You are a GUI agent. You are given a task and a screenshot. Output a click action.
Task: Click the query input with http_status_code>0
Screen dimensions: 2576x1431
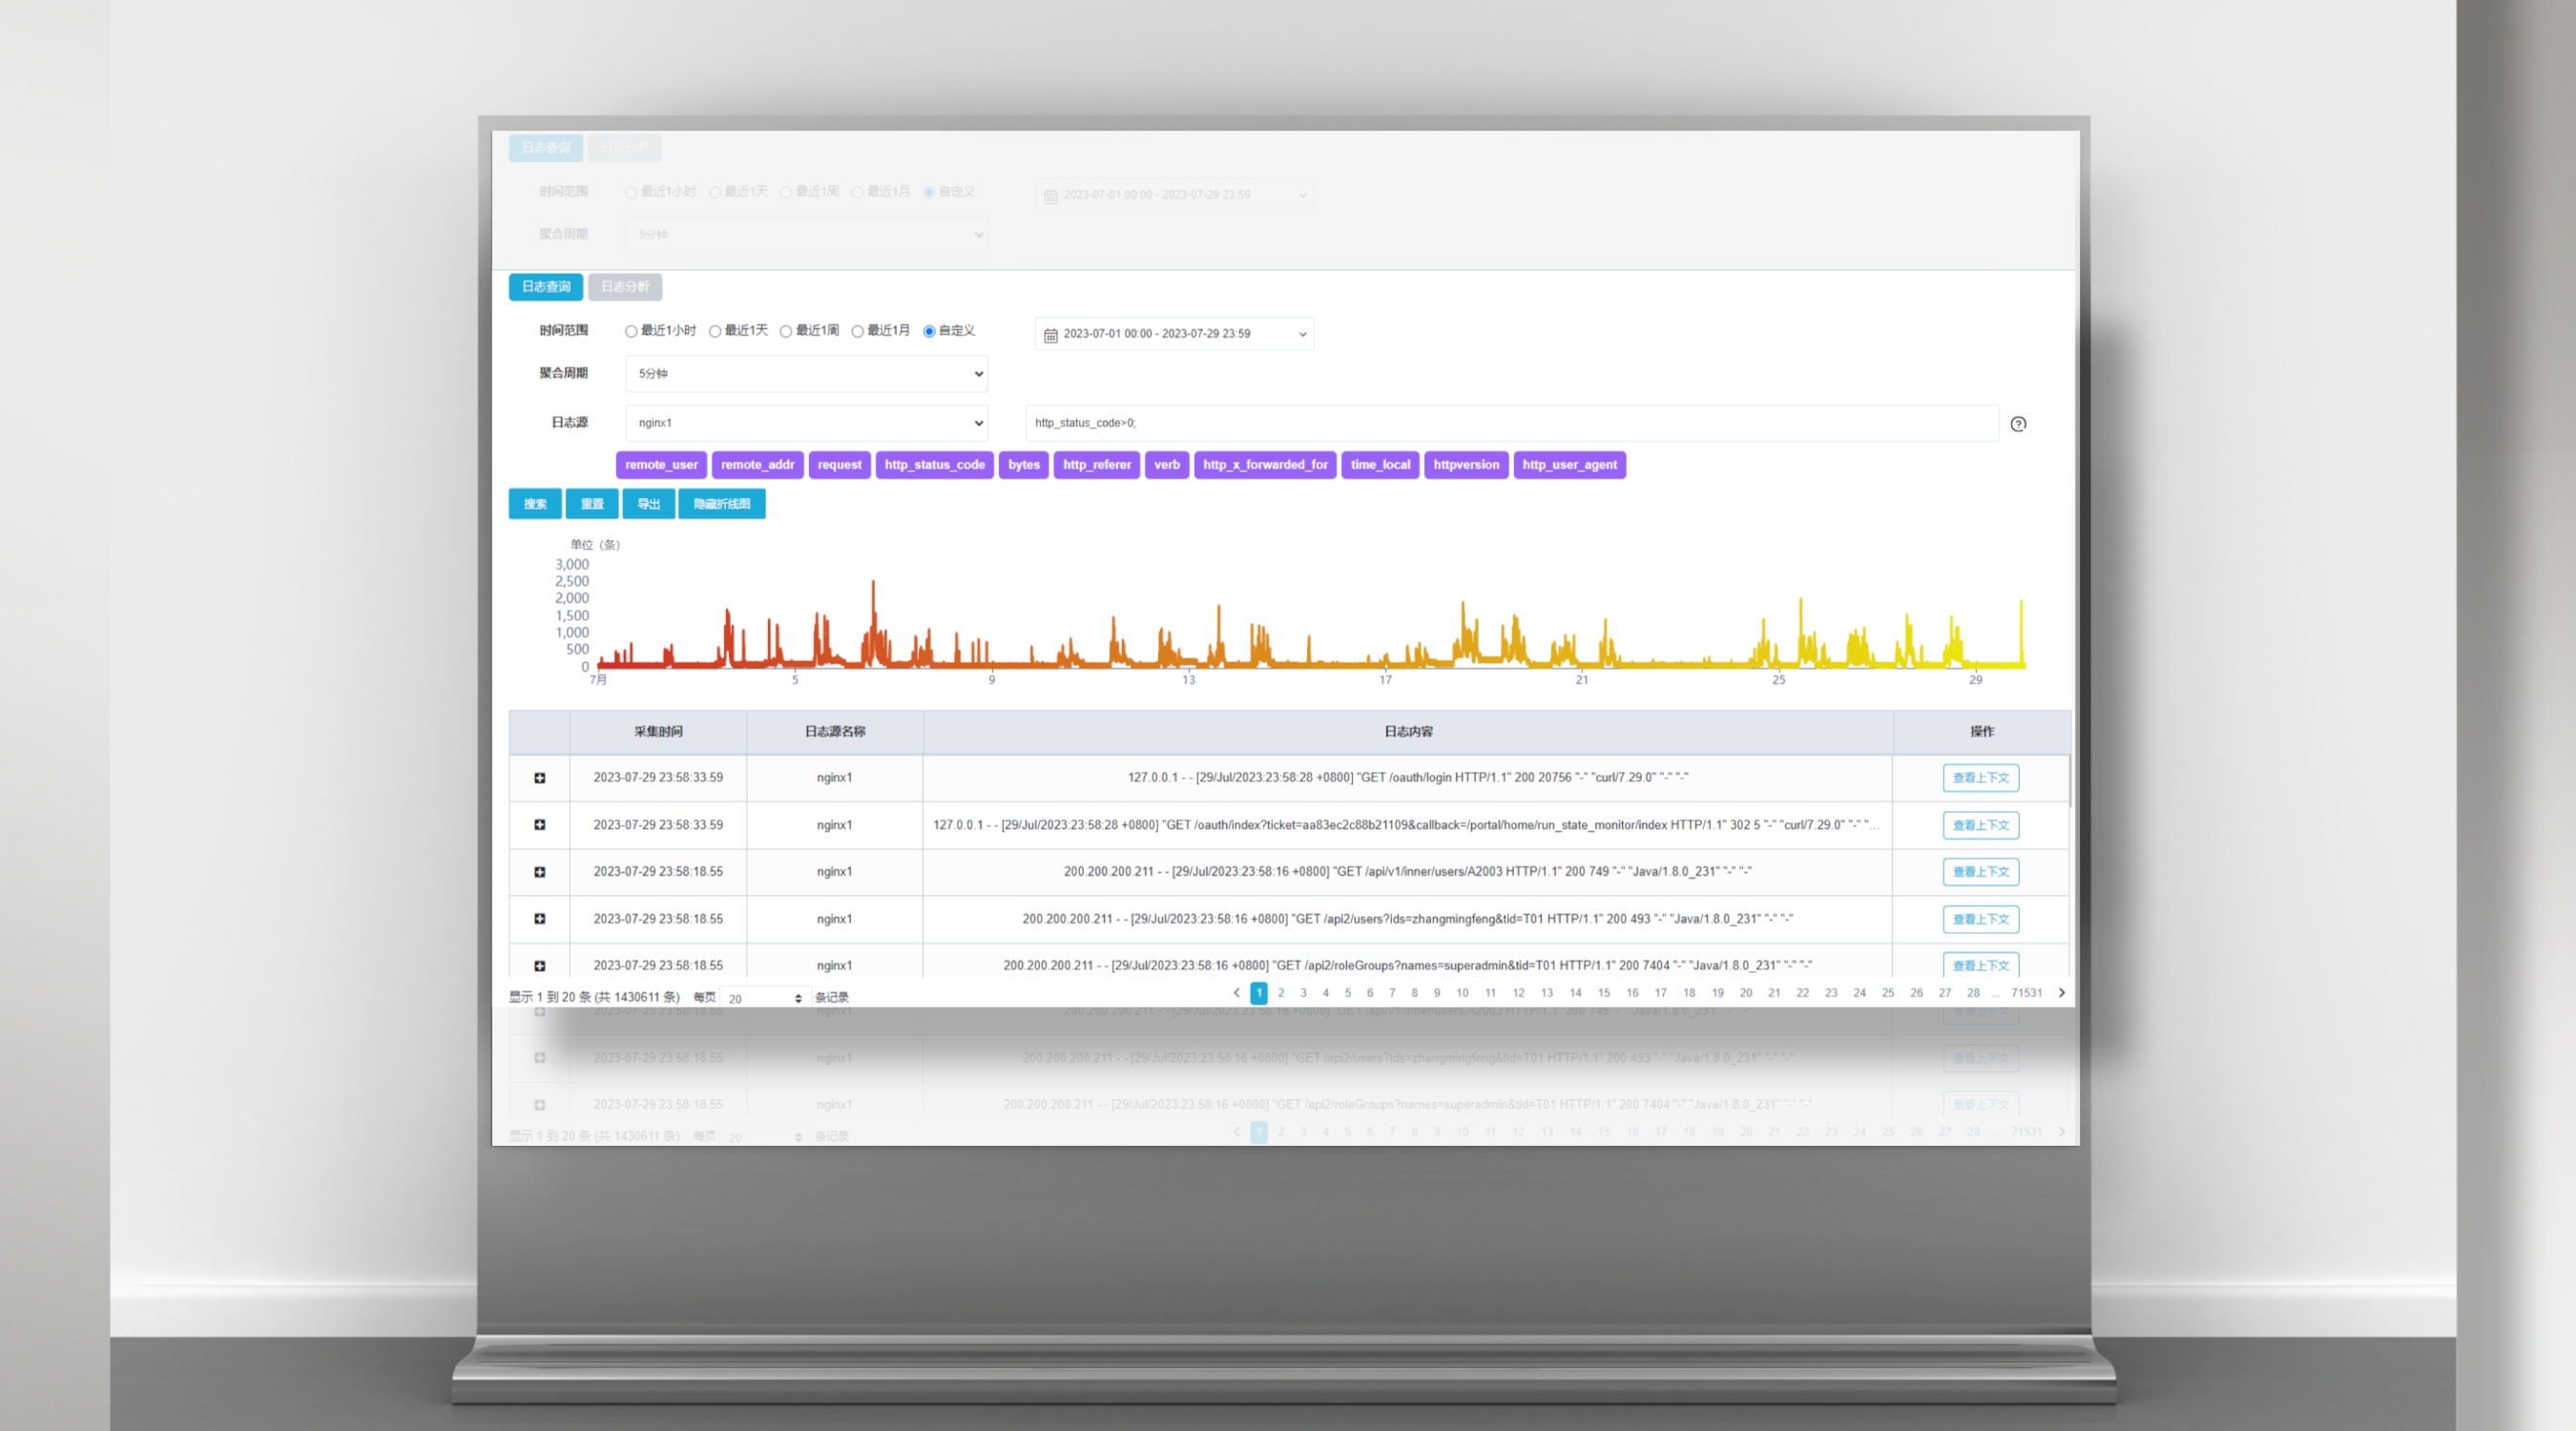(x=1510, y=423)
